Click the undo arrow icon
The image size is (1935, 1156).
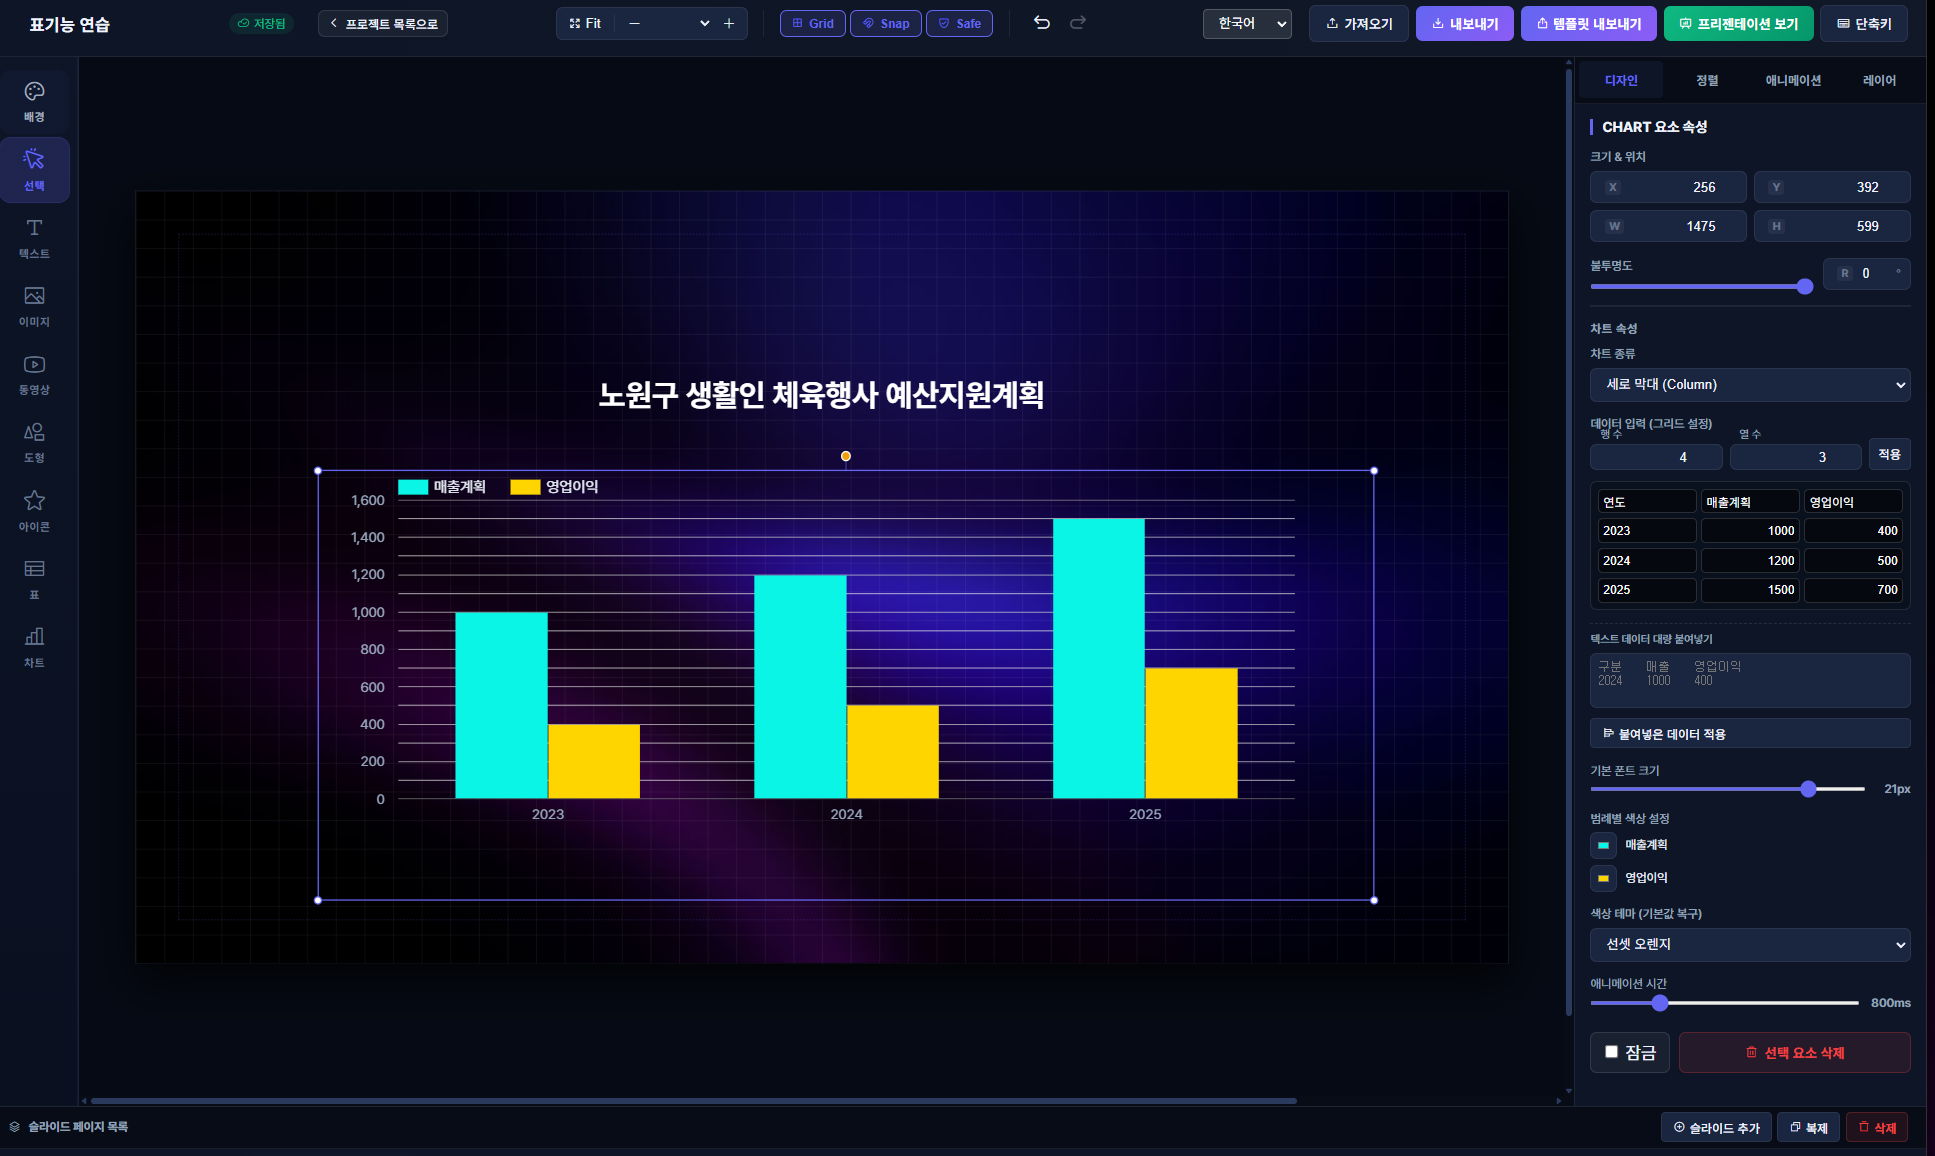pos(1042,23)
